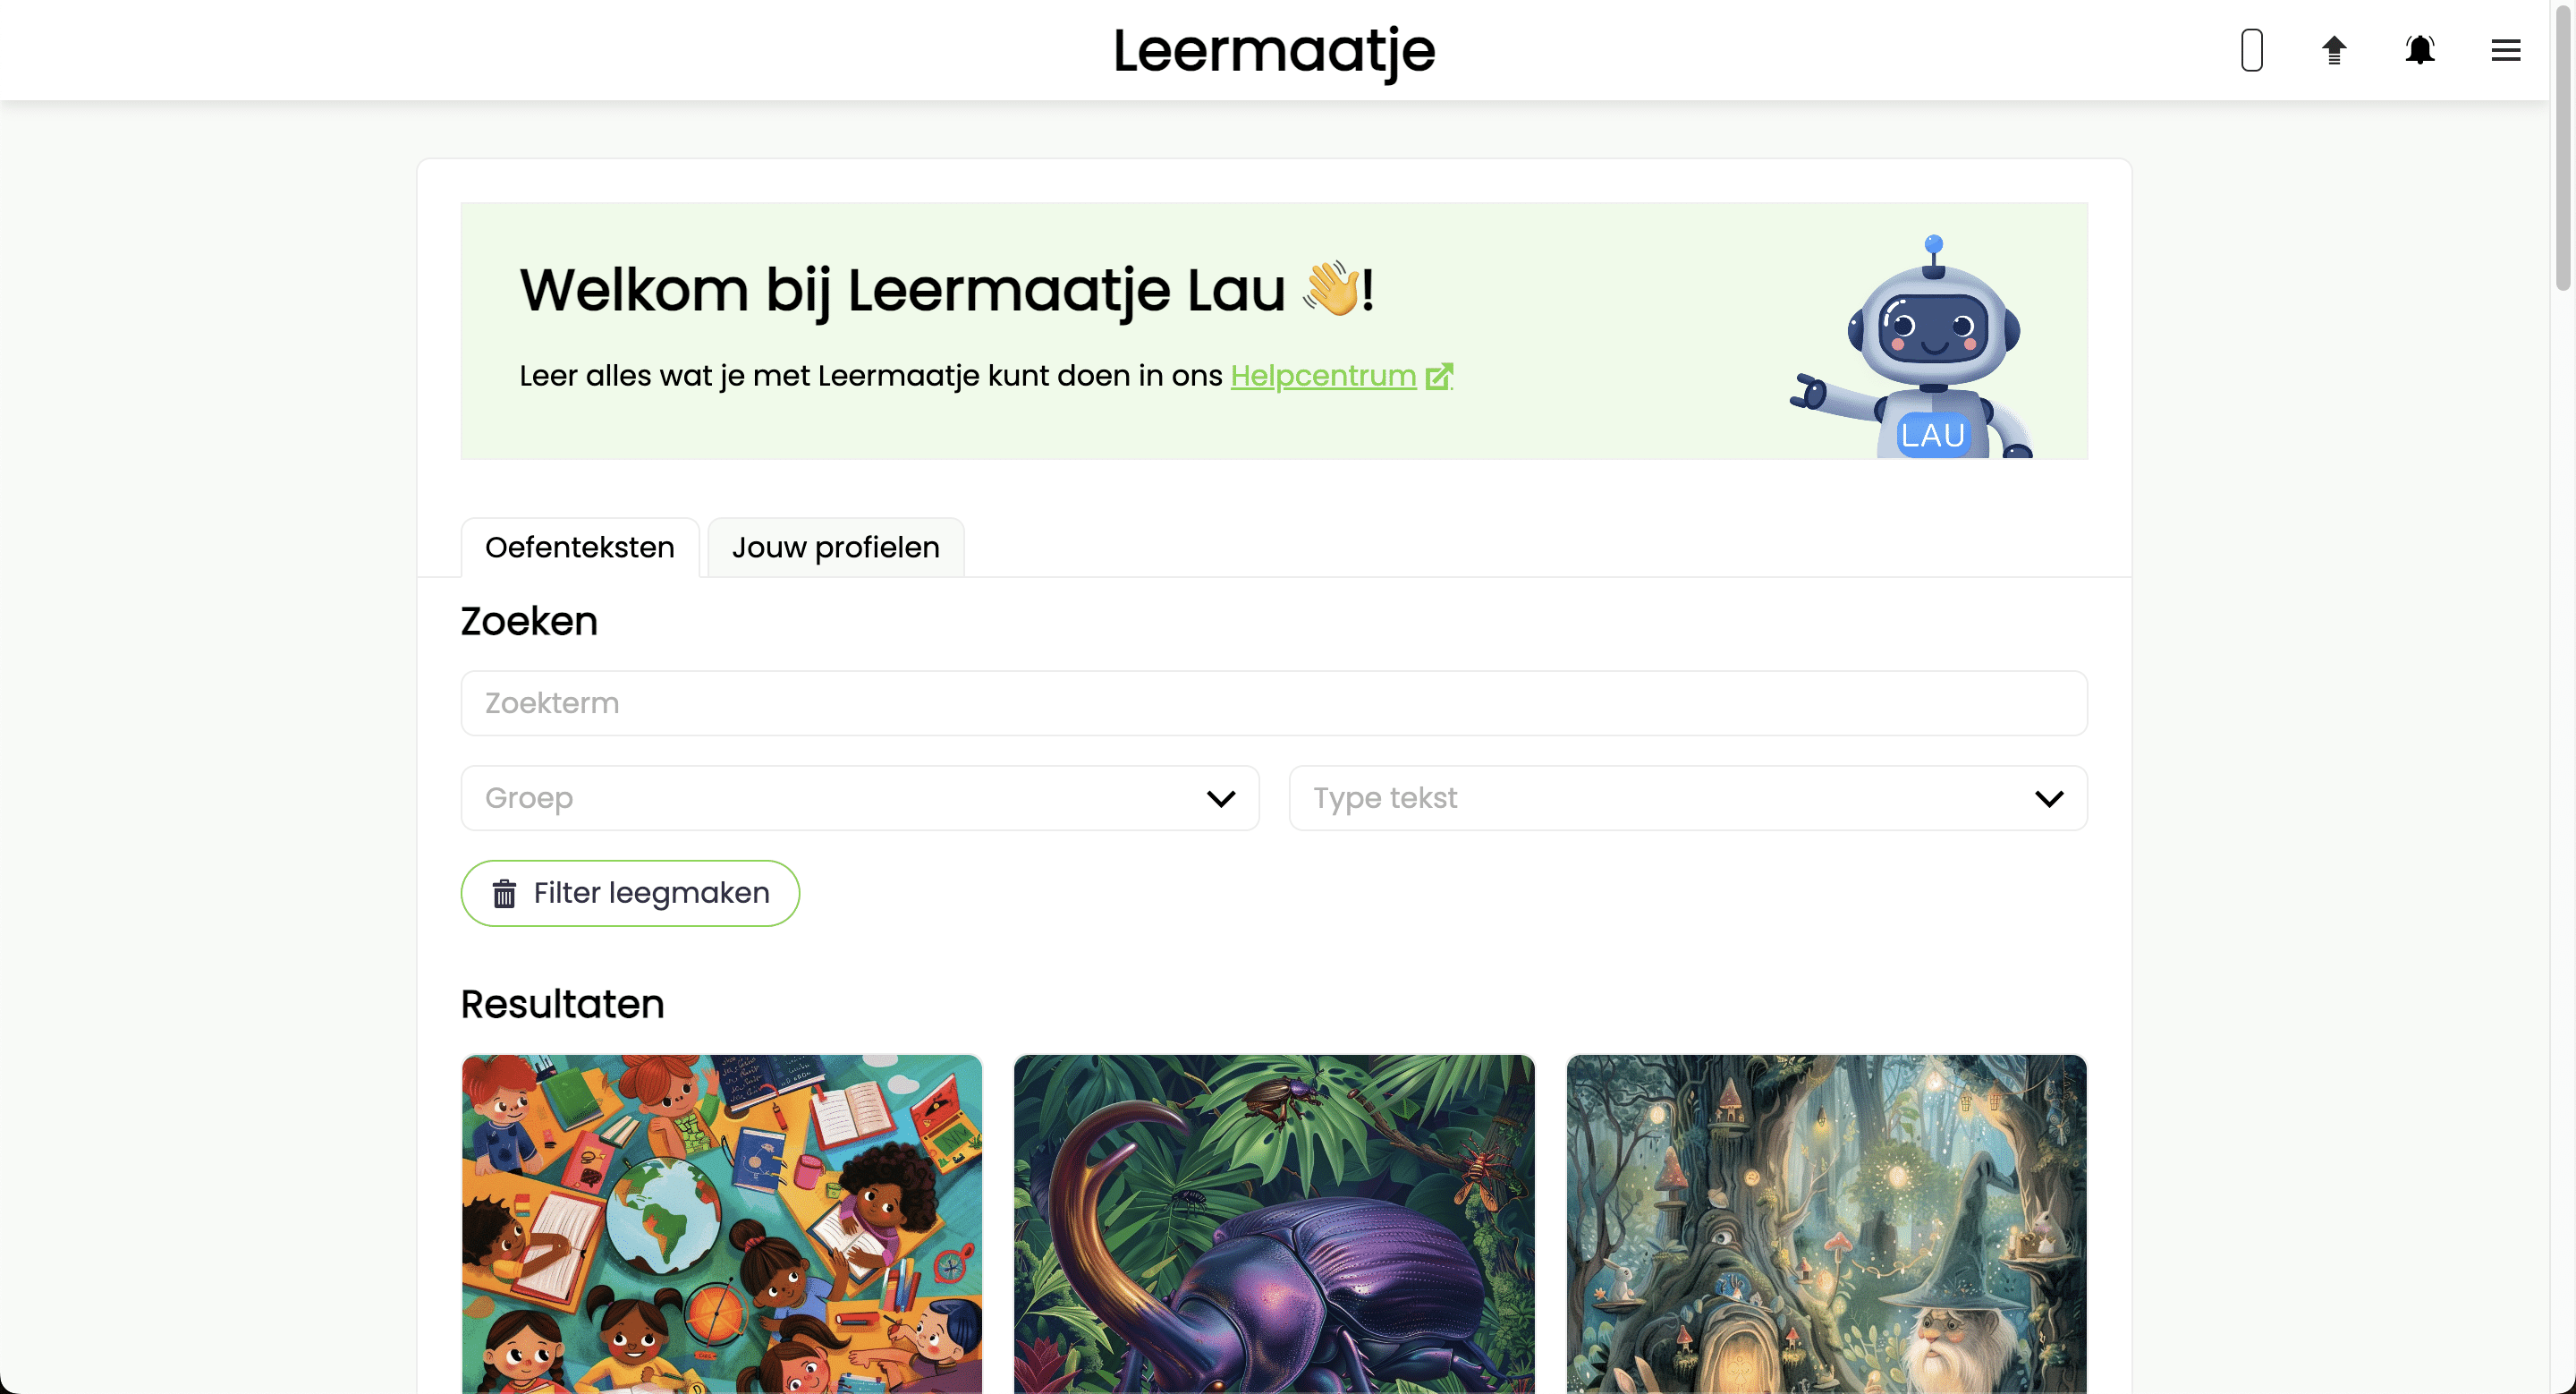Open the Groep filter combo box
2576x1394 pixels.
click(860, 798)
